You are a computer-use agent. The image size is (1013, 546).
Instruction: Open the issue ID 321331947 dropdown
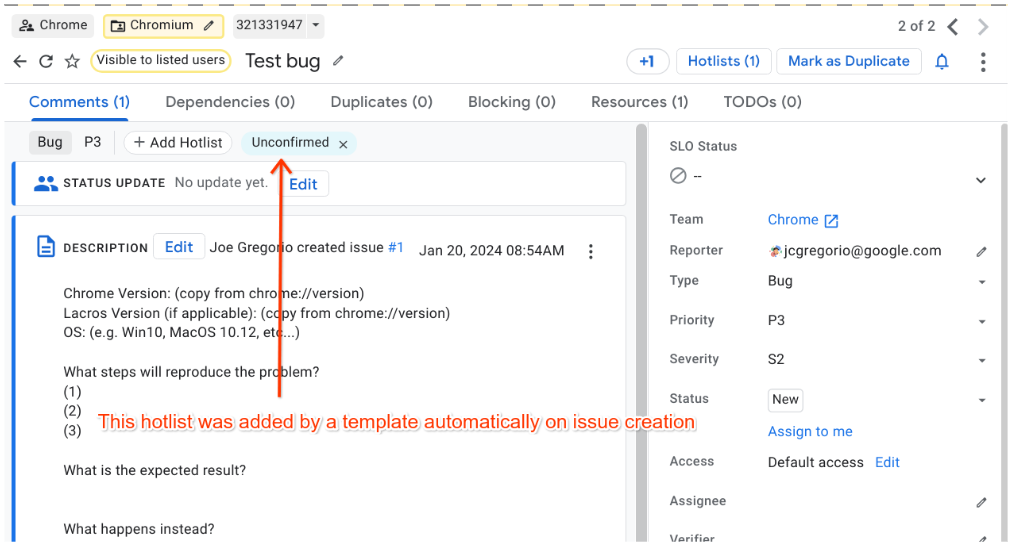pos(316,25)
